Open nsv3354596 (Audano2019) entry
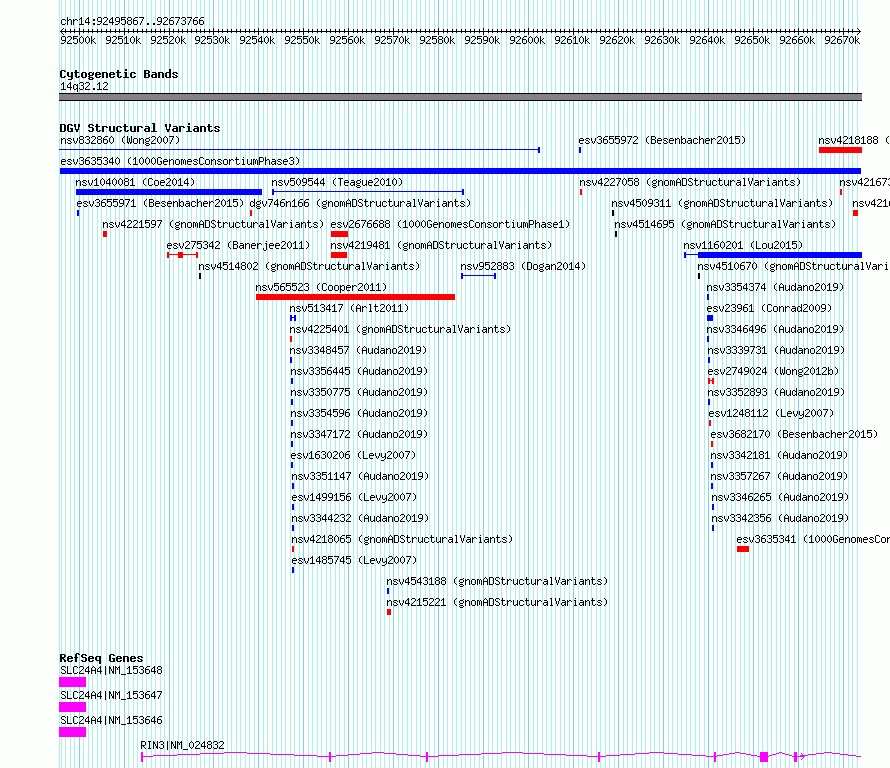Viewport: 890px width, 768px height. tap(359, 413)
